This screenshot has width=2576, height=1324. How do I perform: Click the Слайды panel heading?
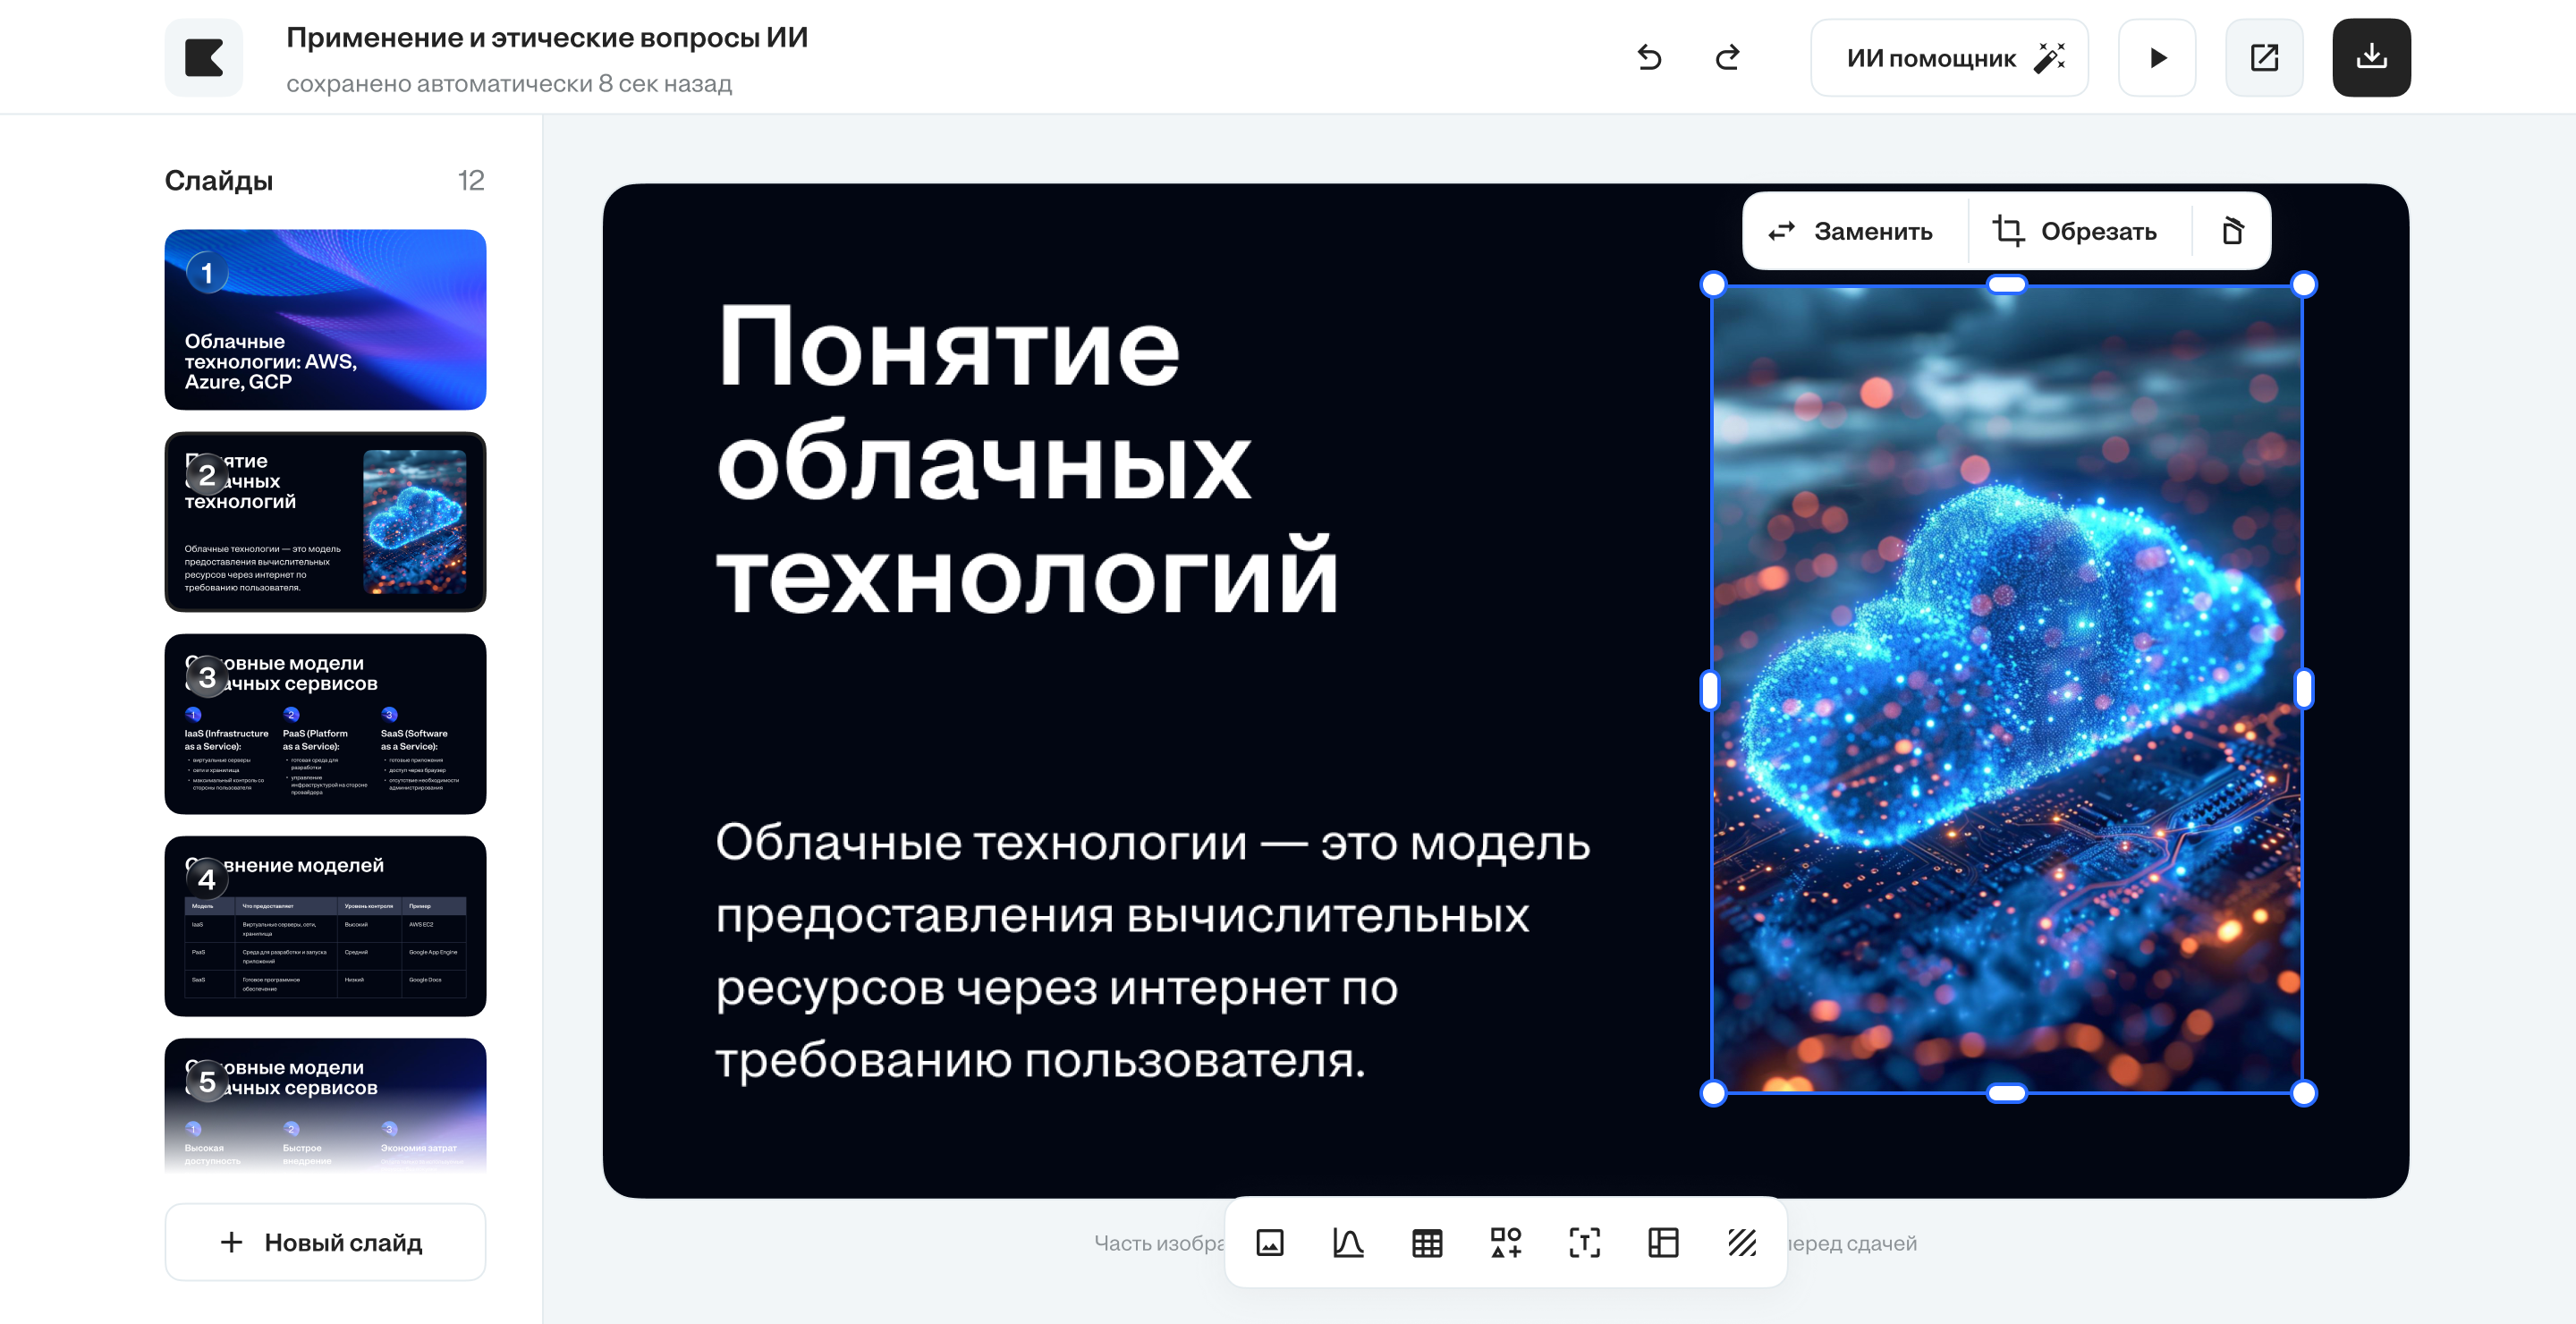[x=219, y=181]
